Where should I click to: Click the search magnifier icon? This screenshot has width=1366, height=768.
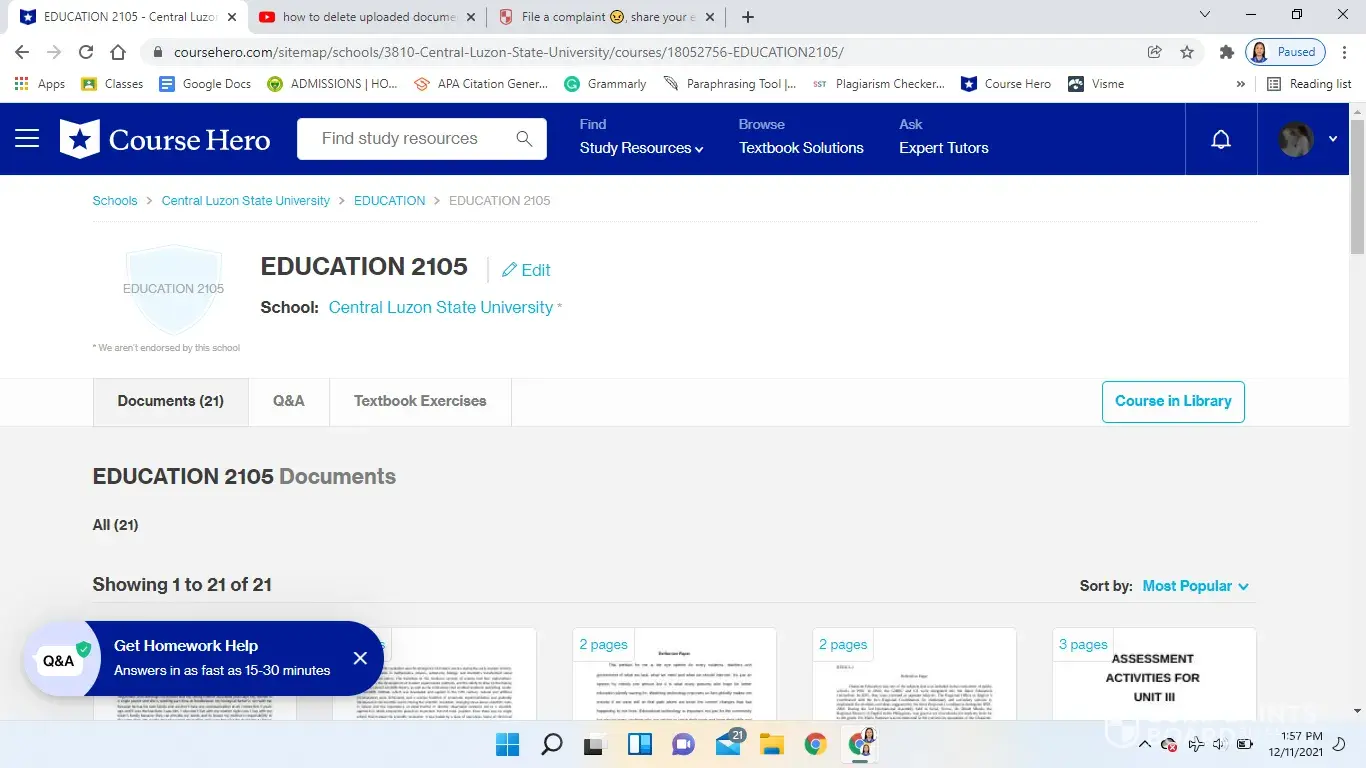[x=524, y=139]
